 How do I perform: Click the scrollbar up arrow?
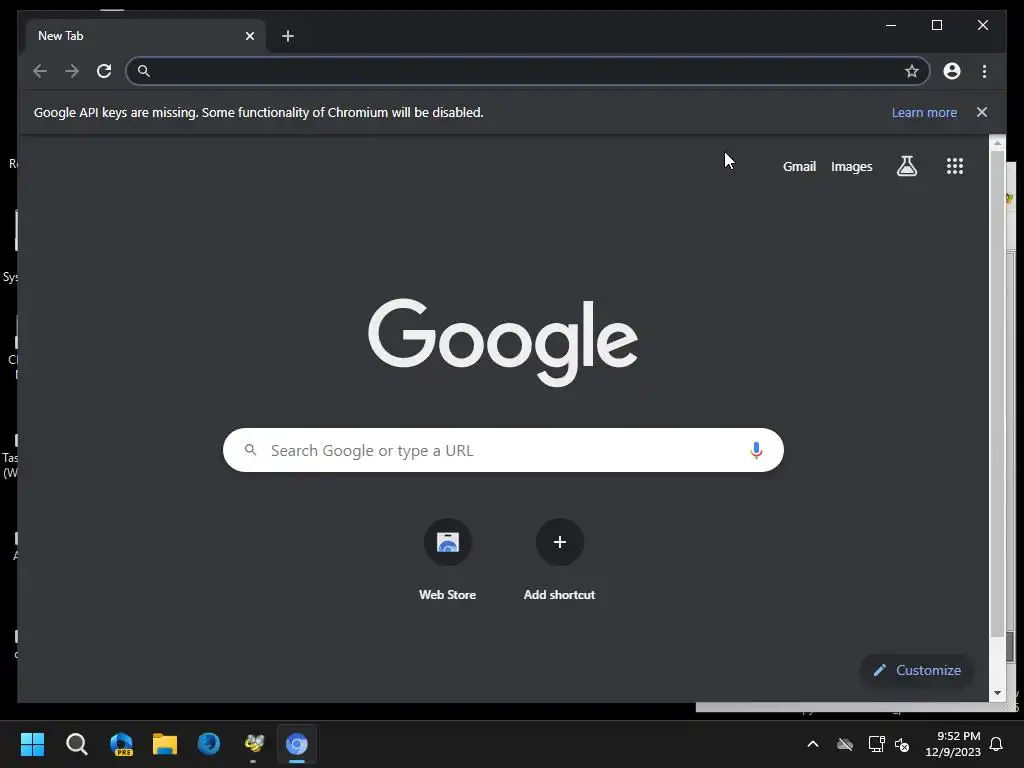click(x=997, y=142)
